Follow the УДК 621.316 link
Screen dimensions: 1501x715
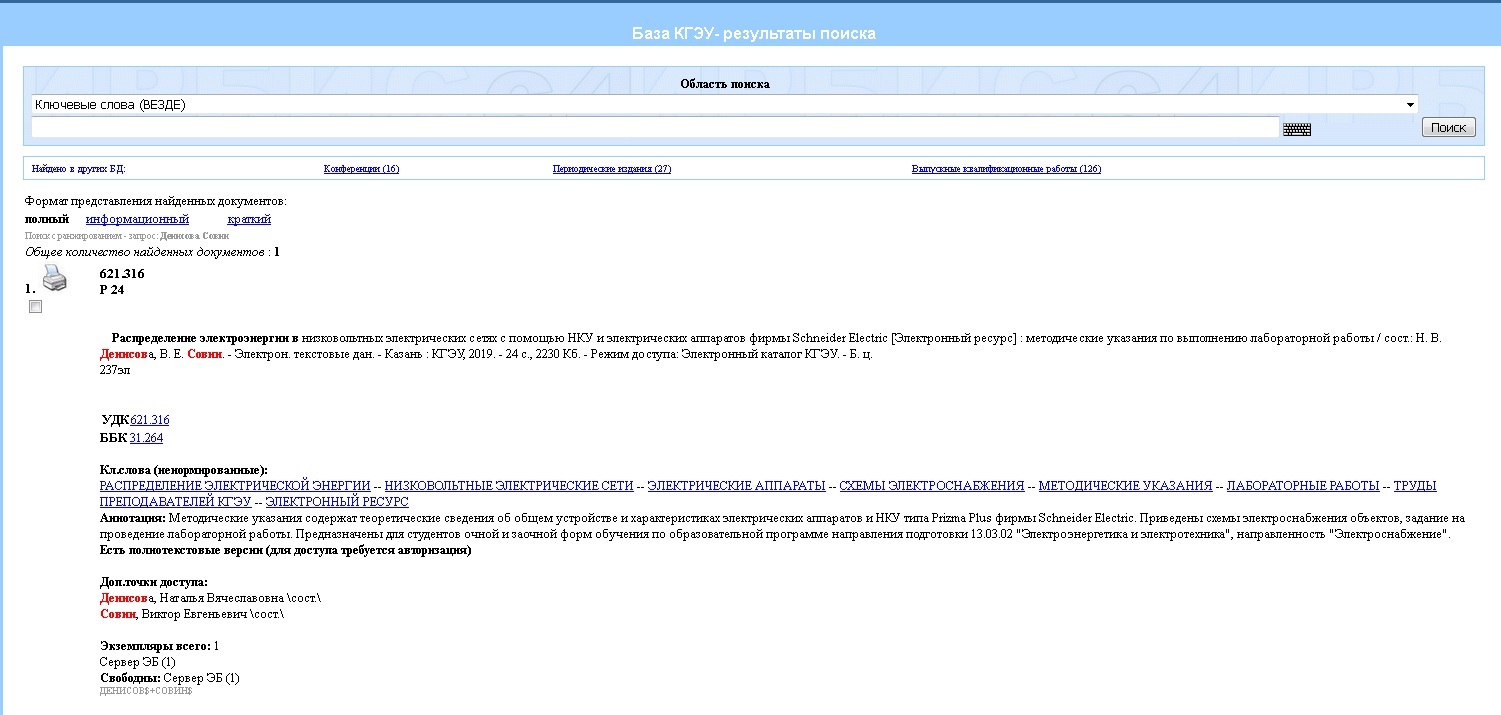(x=150, y=420)
